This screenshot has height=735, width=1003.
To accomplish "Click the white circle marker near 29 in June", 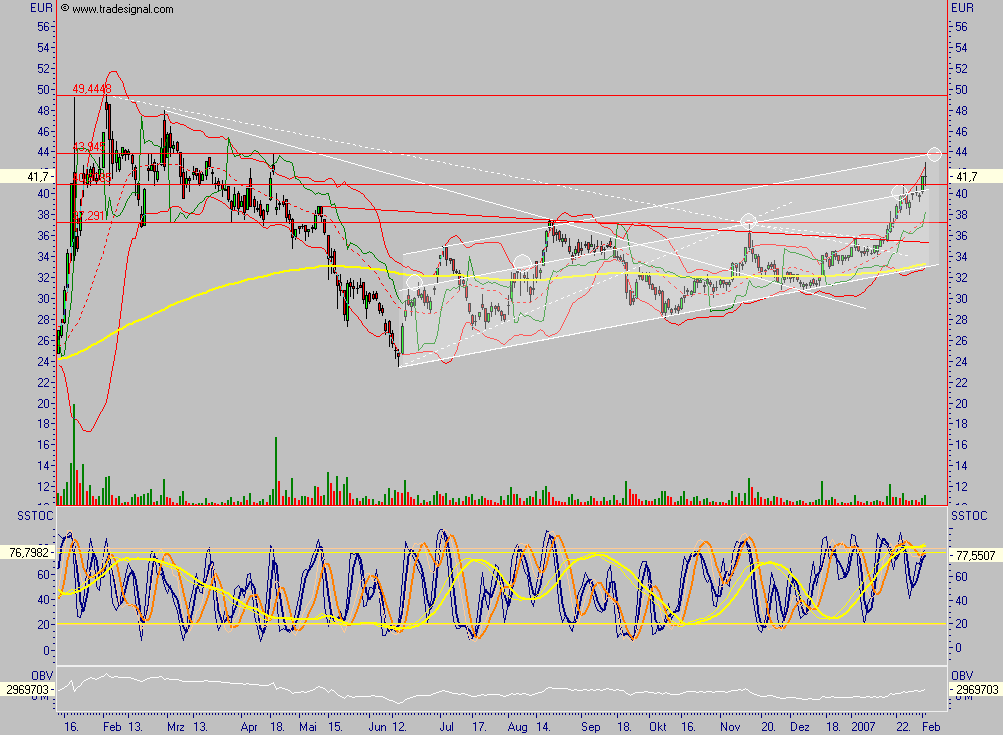I will (414, 281).
